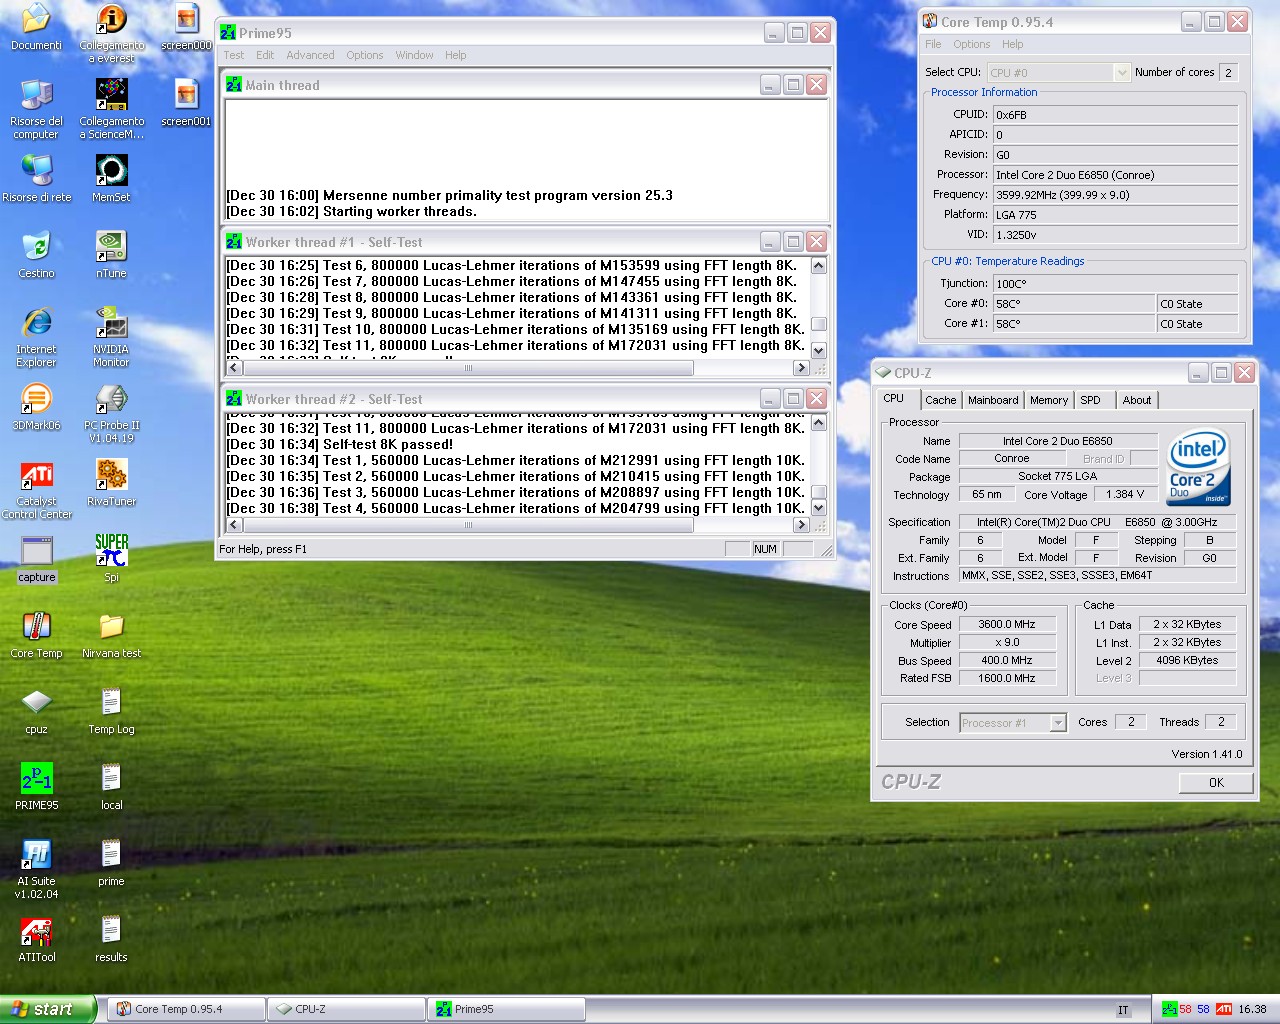The height and width of the screenshot is (1024, 1280).
Task: Open Temp Log text file
Action: [x=111, y=711]
